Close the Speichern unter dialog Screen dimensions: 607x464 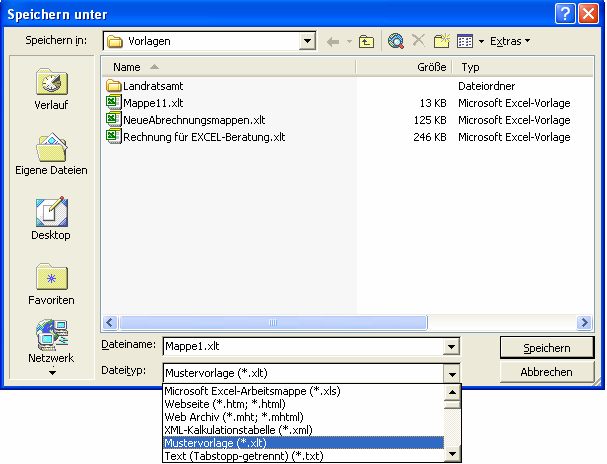(588, 14)
